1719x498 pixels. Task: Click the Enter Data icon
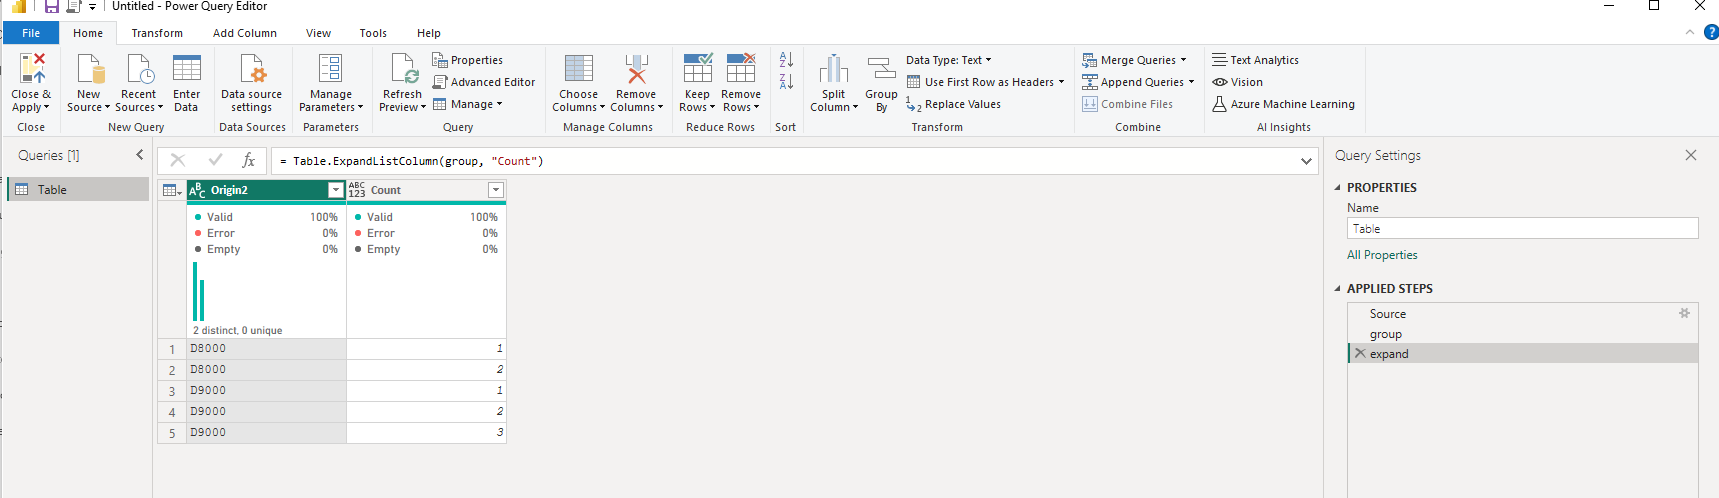pyautogui.click(x=186, y=68)
